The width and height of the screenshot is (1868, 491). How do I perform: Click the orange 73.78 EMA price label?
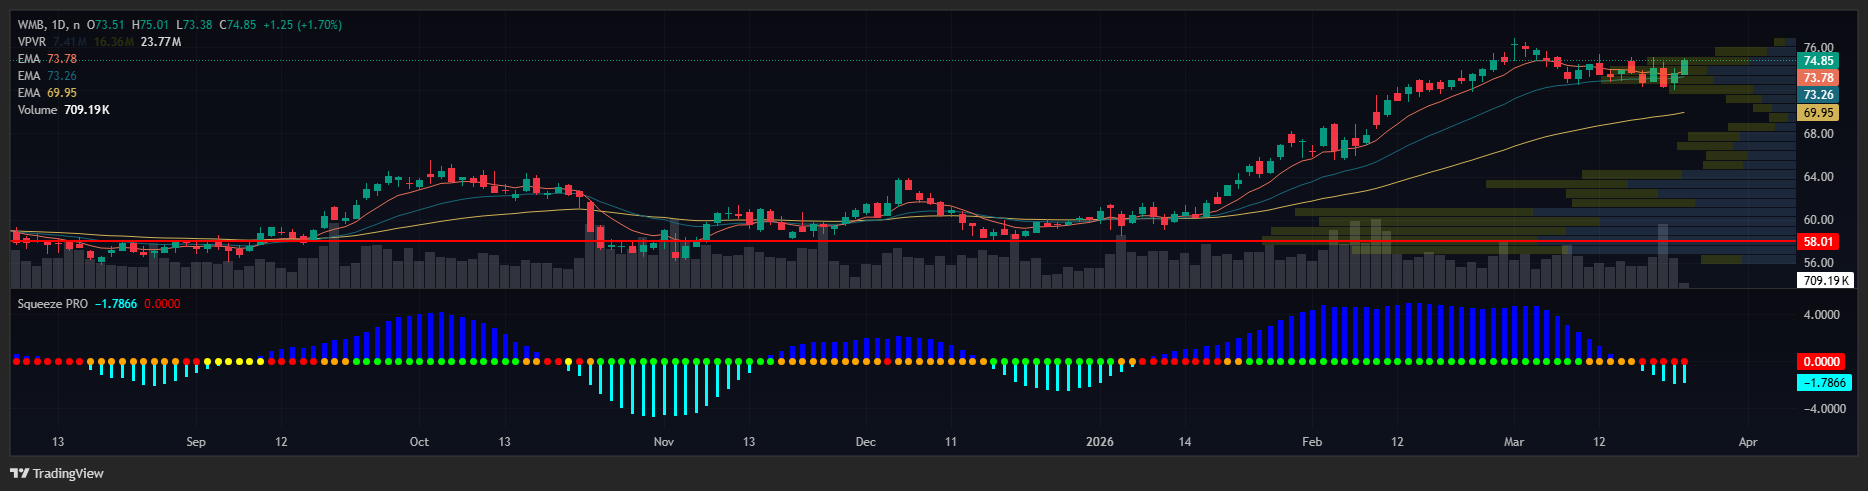tap(1818, 78)
